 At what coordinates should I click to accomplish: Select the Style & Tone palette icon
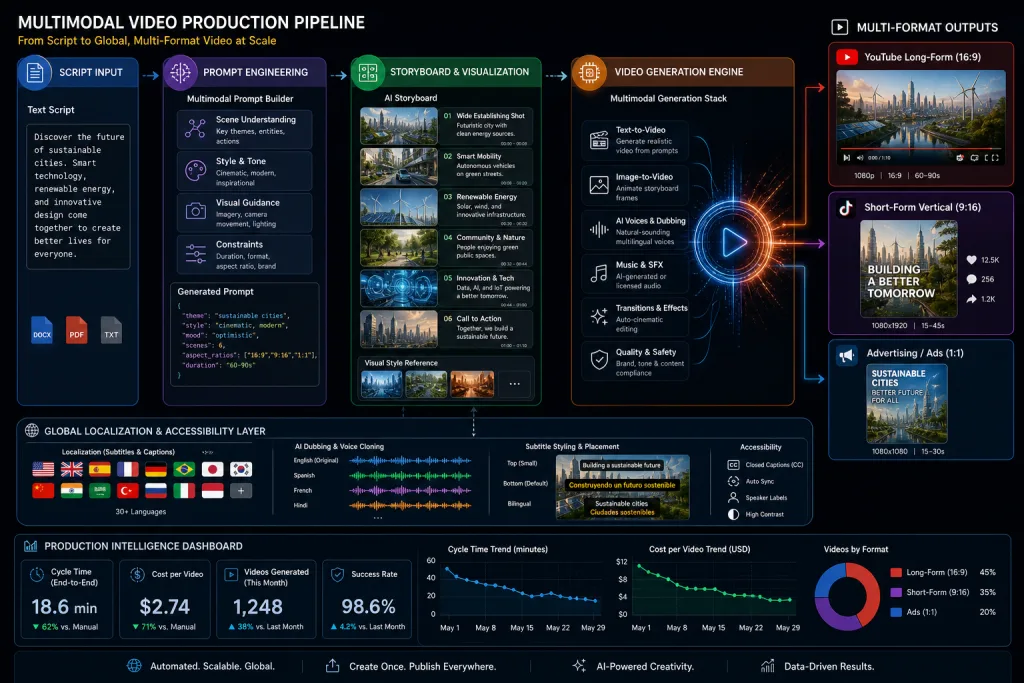(195, 170)
